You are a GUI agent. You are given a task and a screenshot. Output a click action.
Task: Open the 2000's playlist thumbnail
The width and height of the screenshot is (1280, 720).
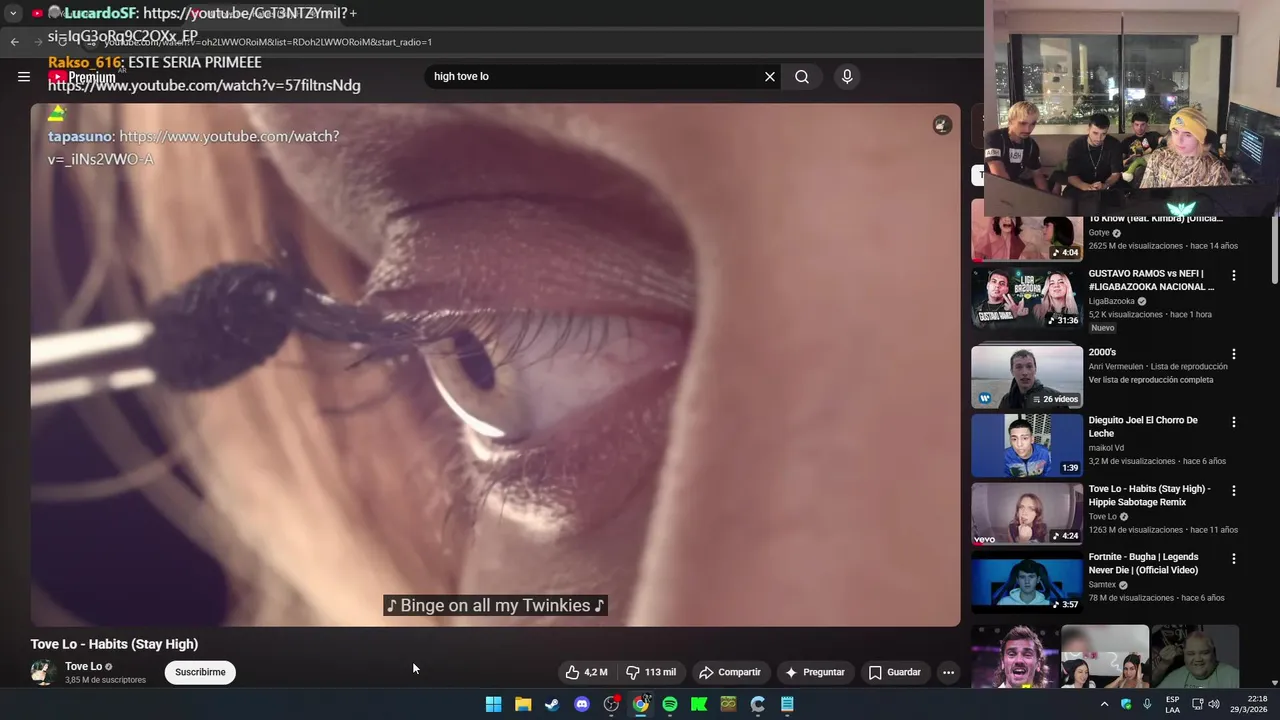pyautogui.click(x=1027, y=377)
